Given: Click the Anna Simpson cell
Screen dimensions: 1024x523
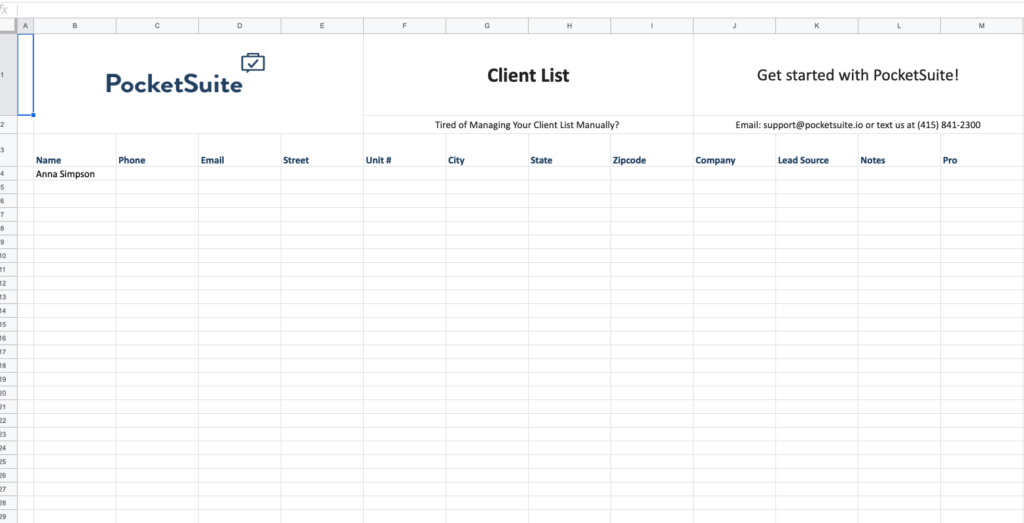Looking at the screenshot, I should tap(75, 174).
